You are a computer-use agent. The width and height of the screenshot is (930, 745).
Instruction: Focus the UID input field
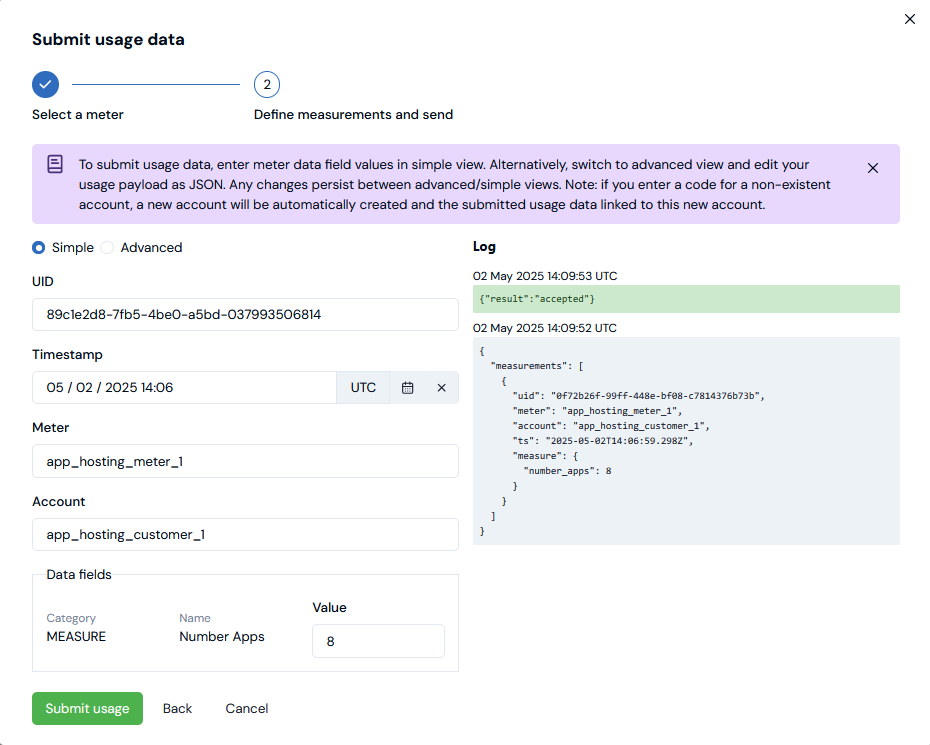coord(245,315)
